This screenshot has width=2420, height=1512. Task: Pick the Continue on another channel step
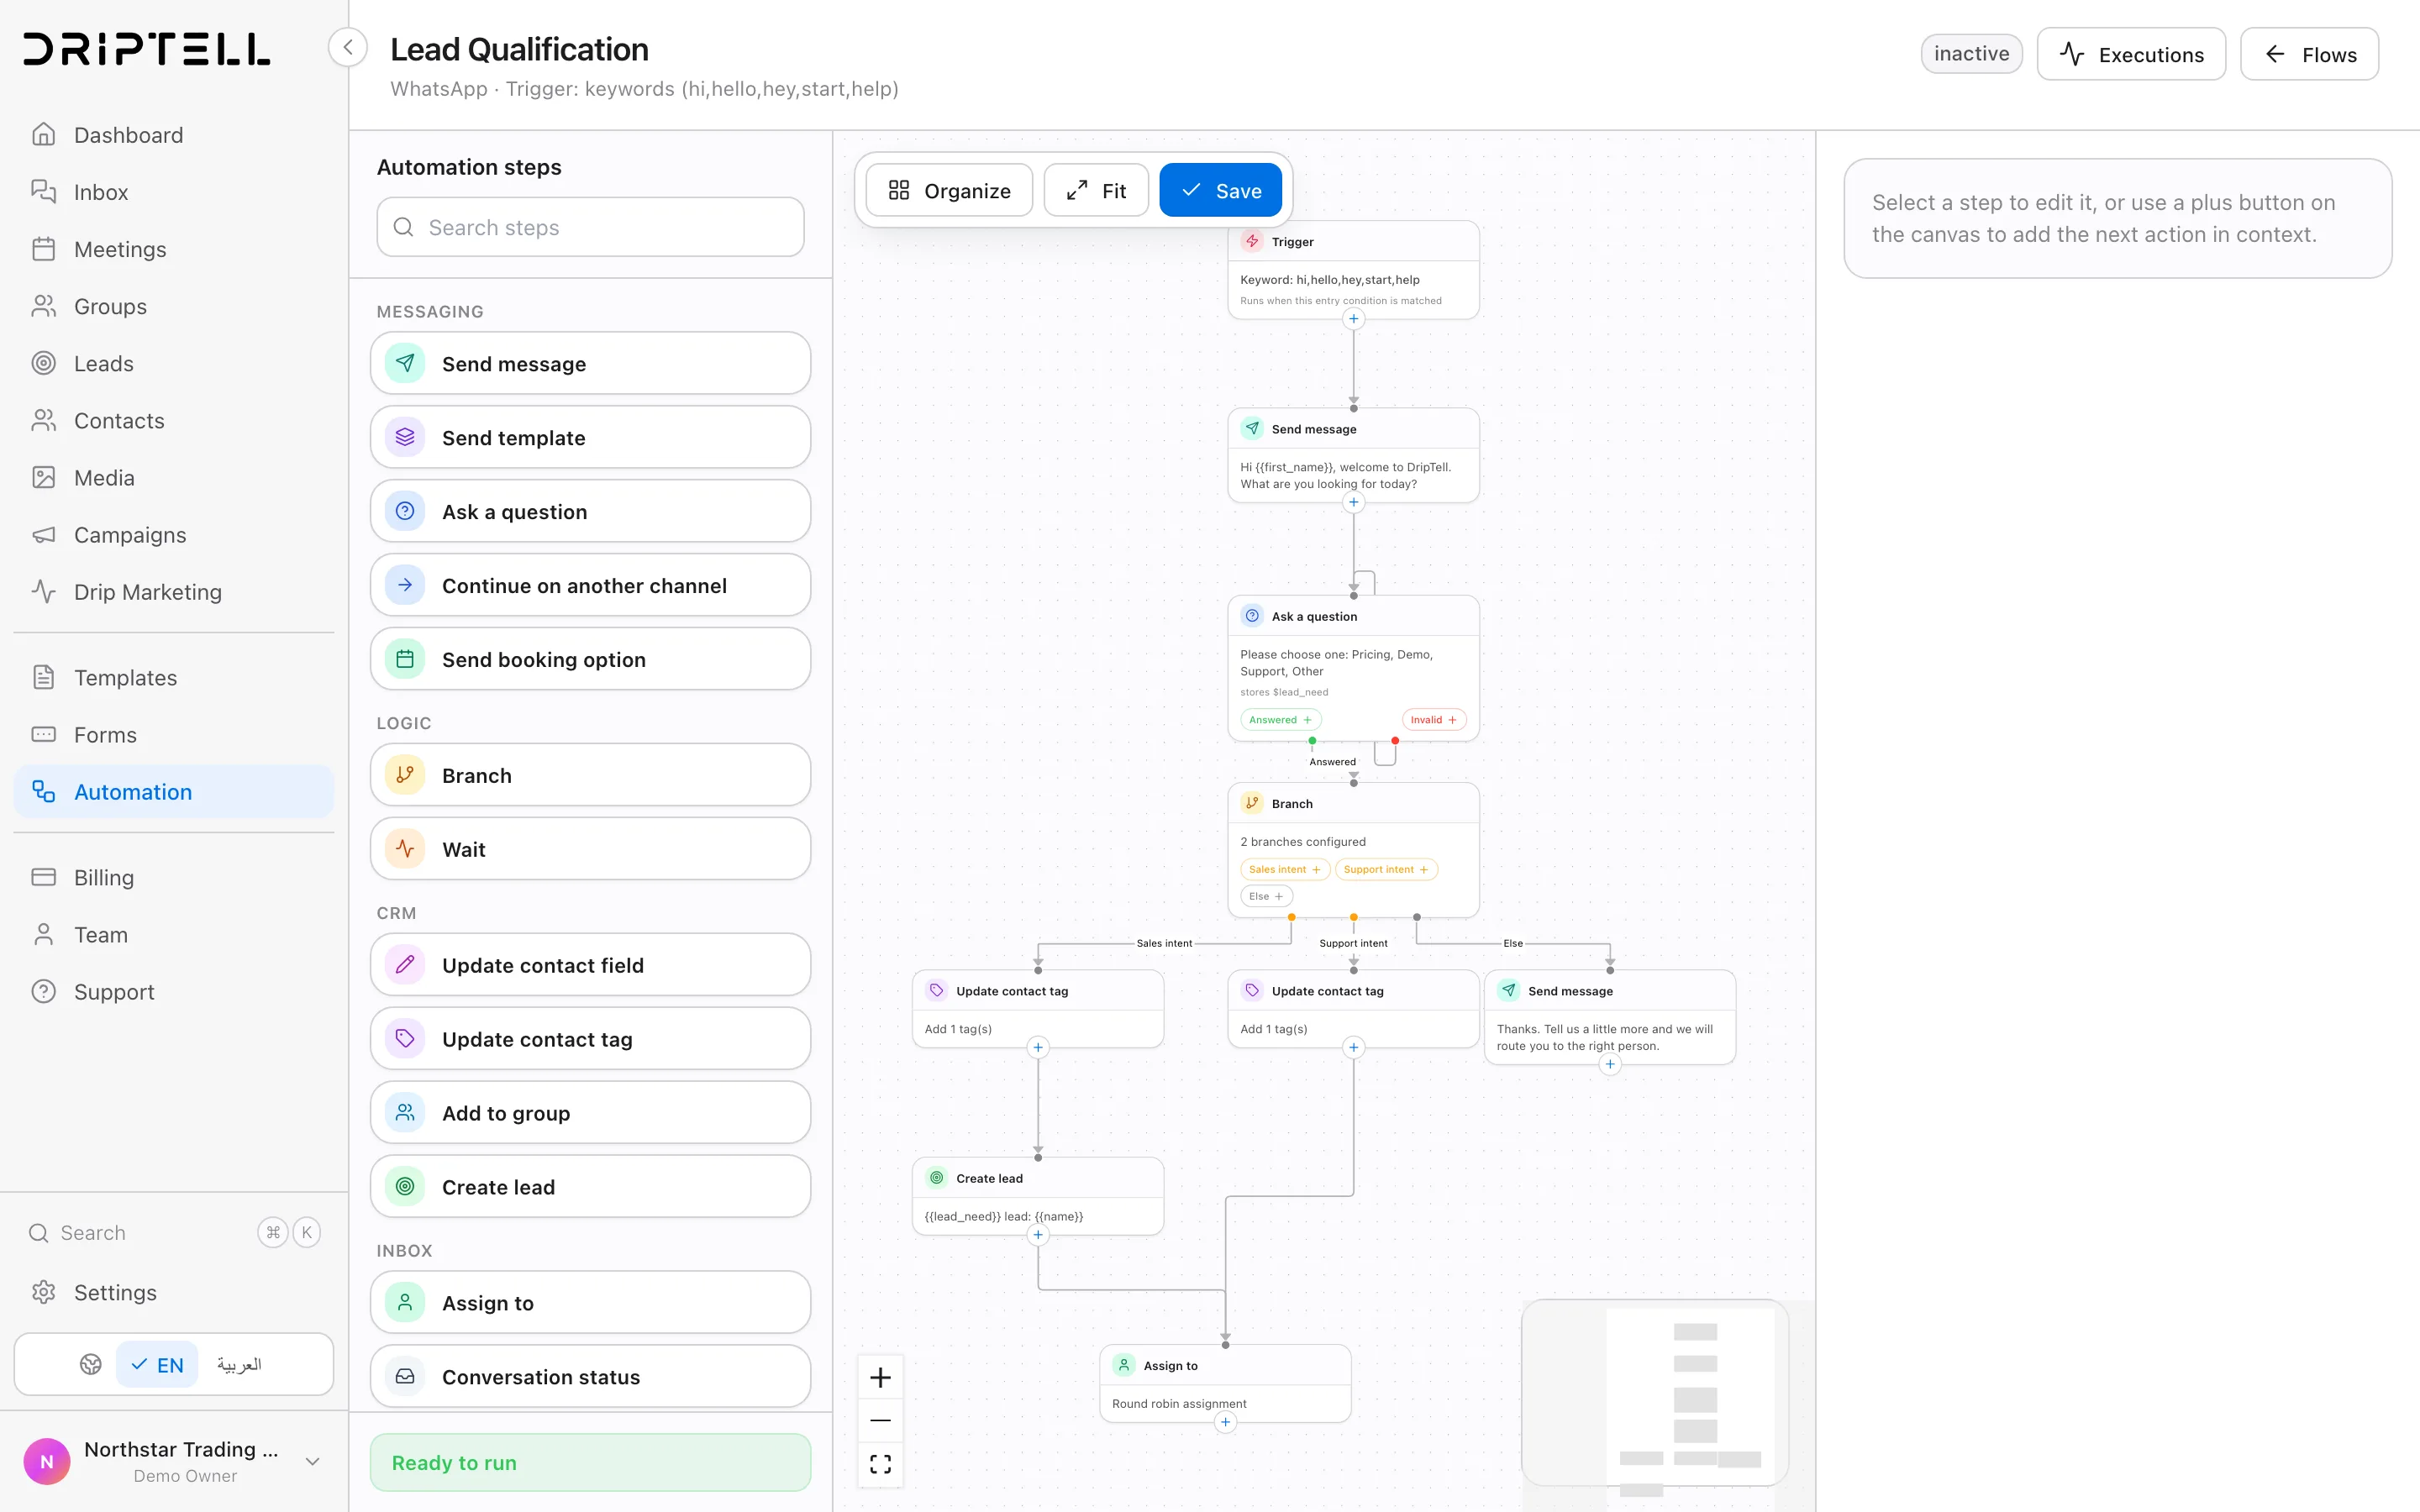coord(590,585)
